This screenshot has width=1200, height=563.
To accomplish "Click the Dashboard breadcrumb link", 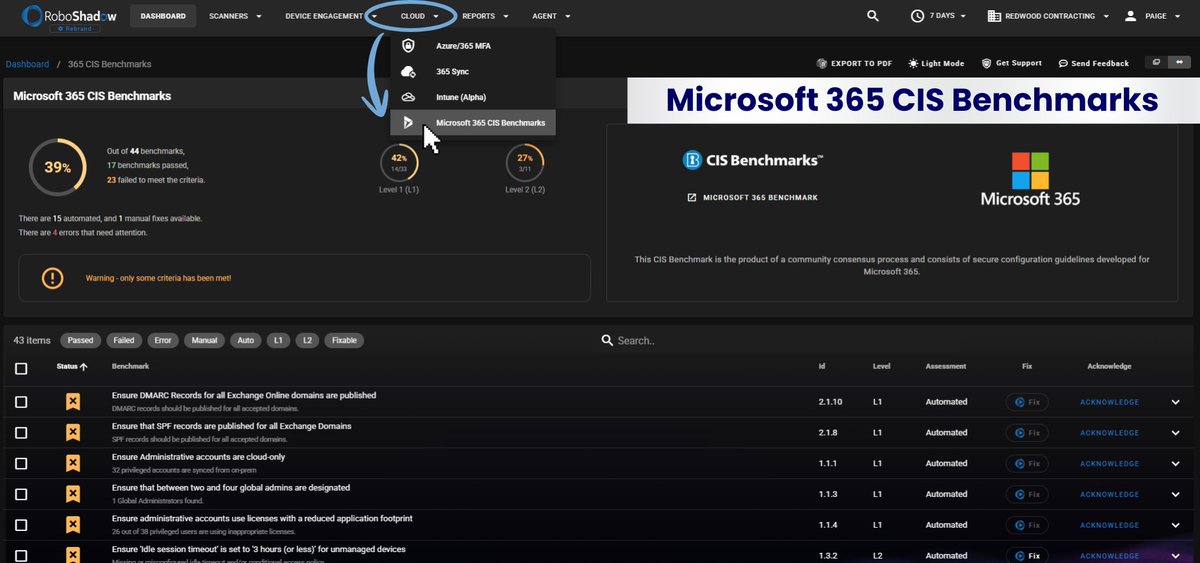I will coord(27,64).
